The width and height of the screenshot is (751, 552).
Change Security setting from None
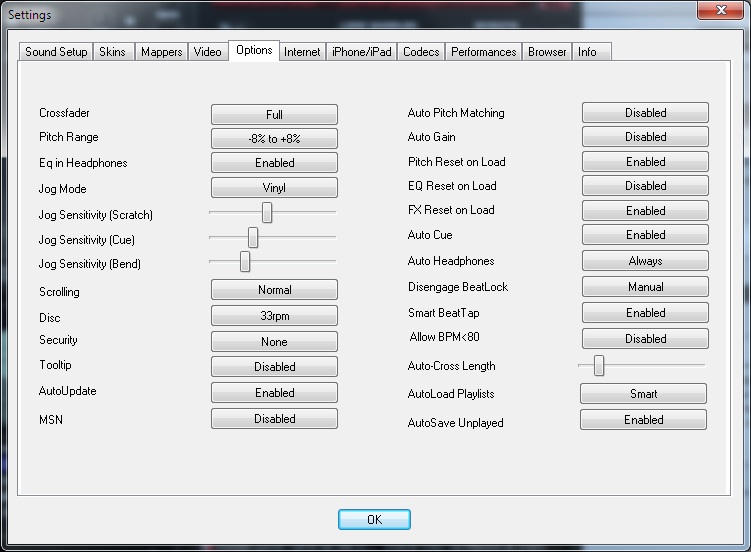pos(274,341)
